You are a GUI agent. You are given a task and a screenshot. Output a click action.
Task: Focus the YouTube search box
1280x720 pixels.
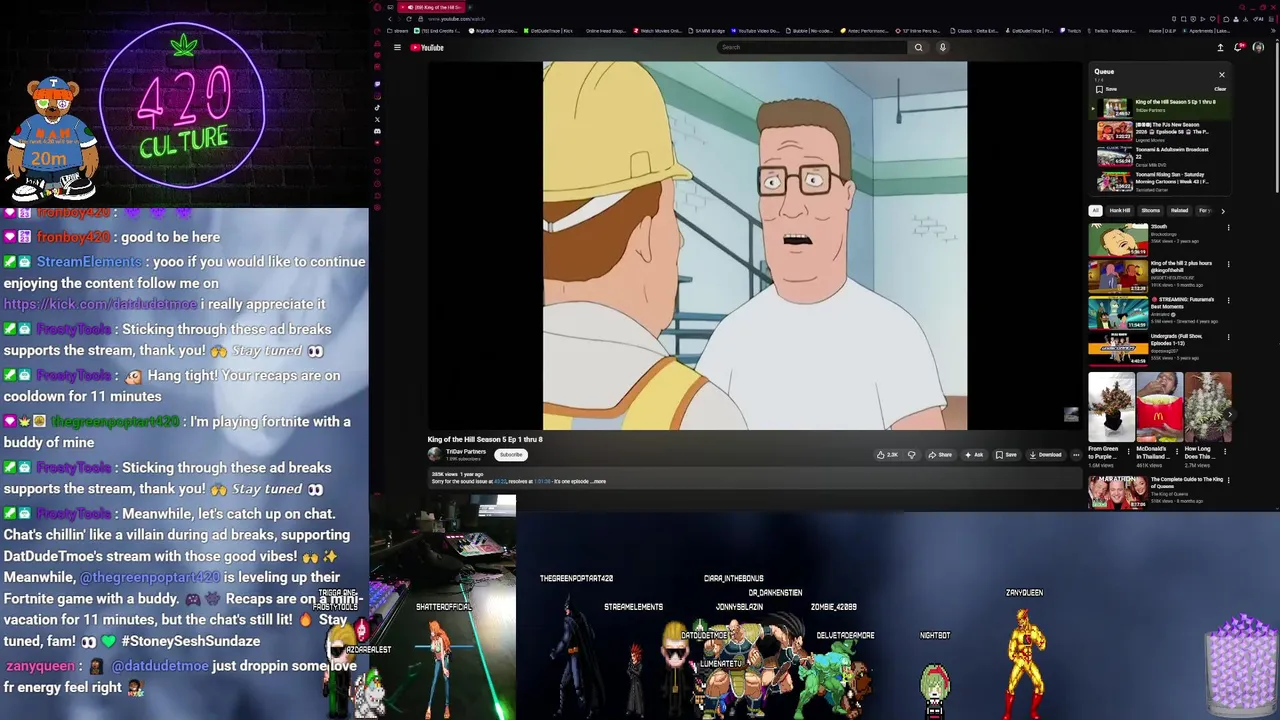coord(812,47)
